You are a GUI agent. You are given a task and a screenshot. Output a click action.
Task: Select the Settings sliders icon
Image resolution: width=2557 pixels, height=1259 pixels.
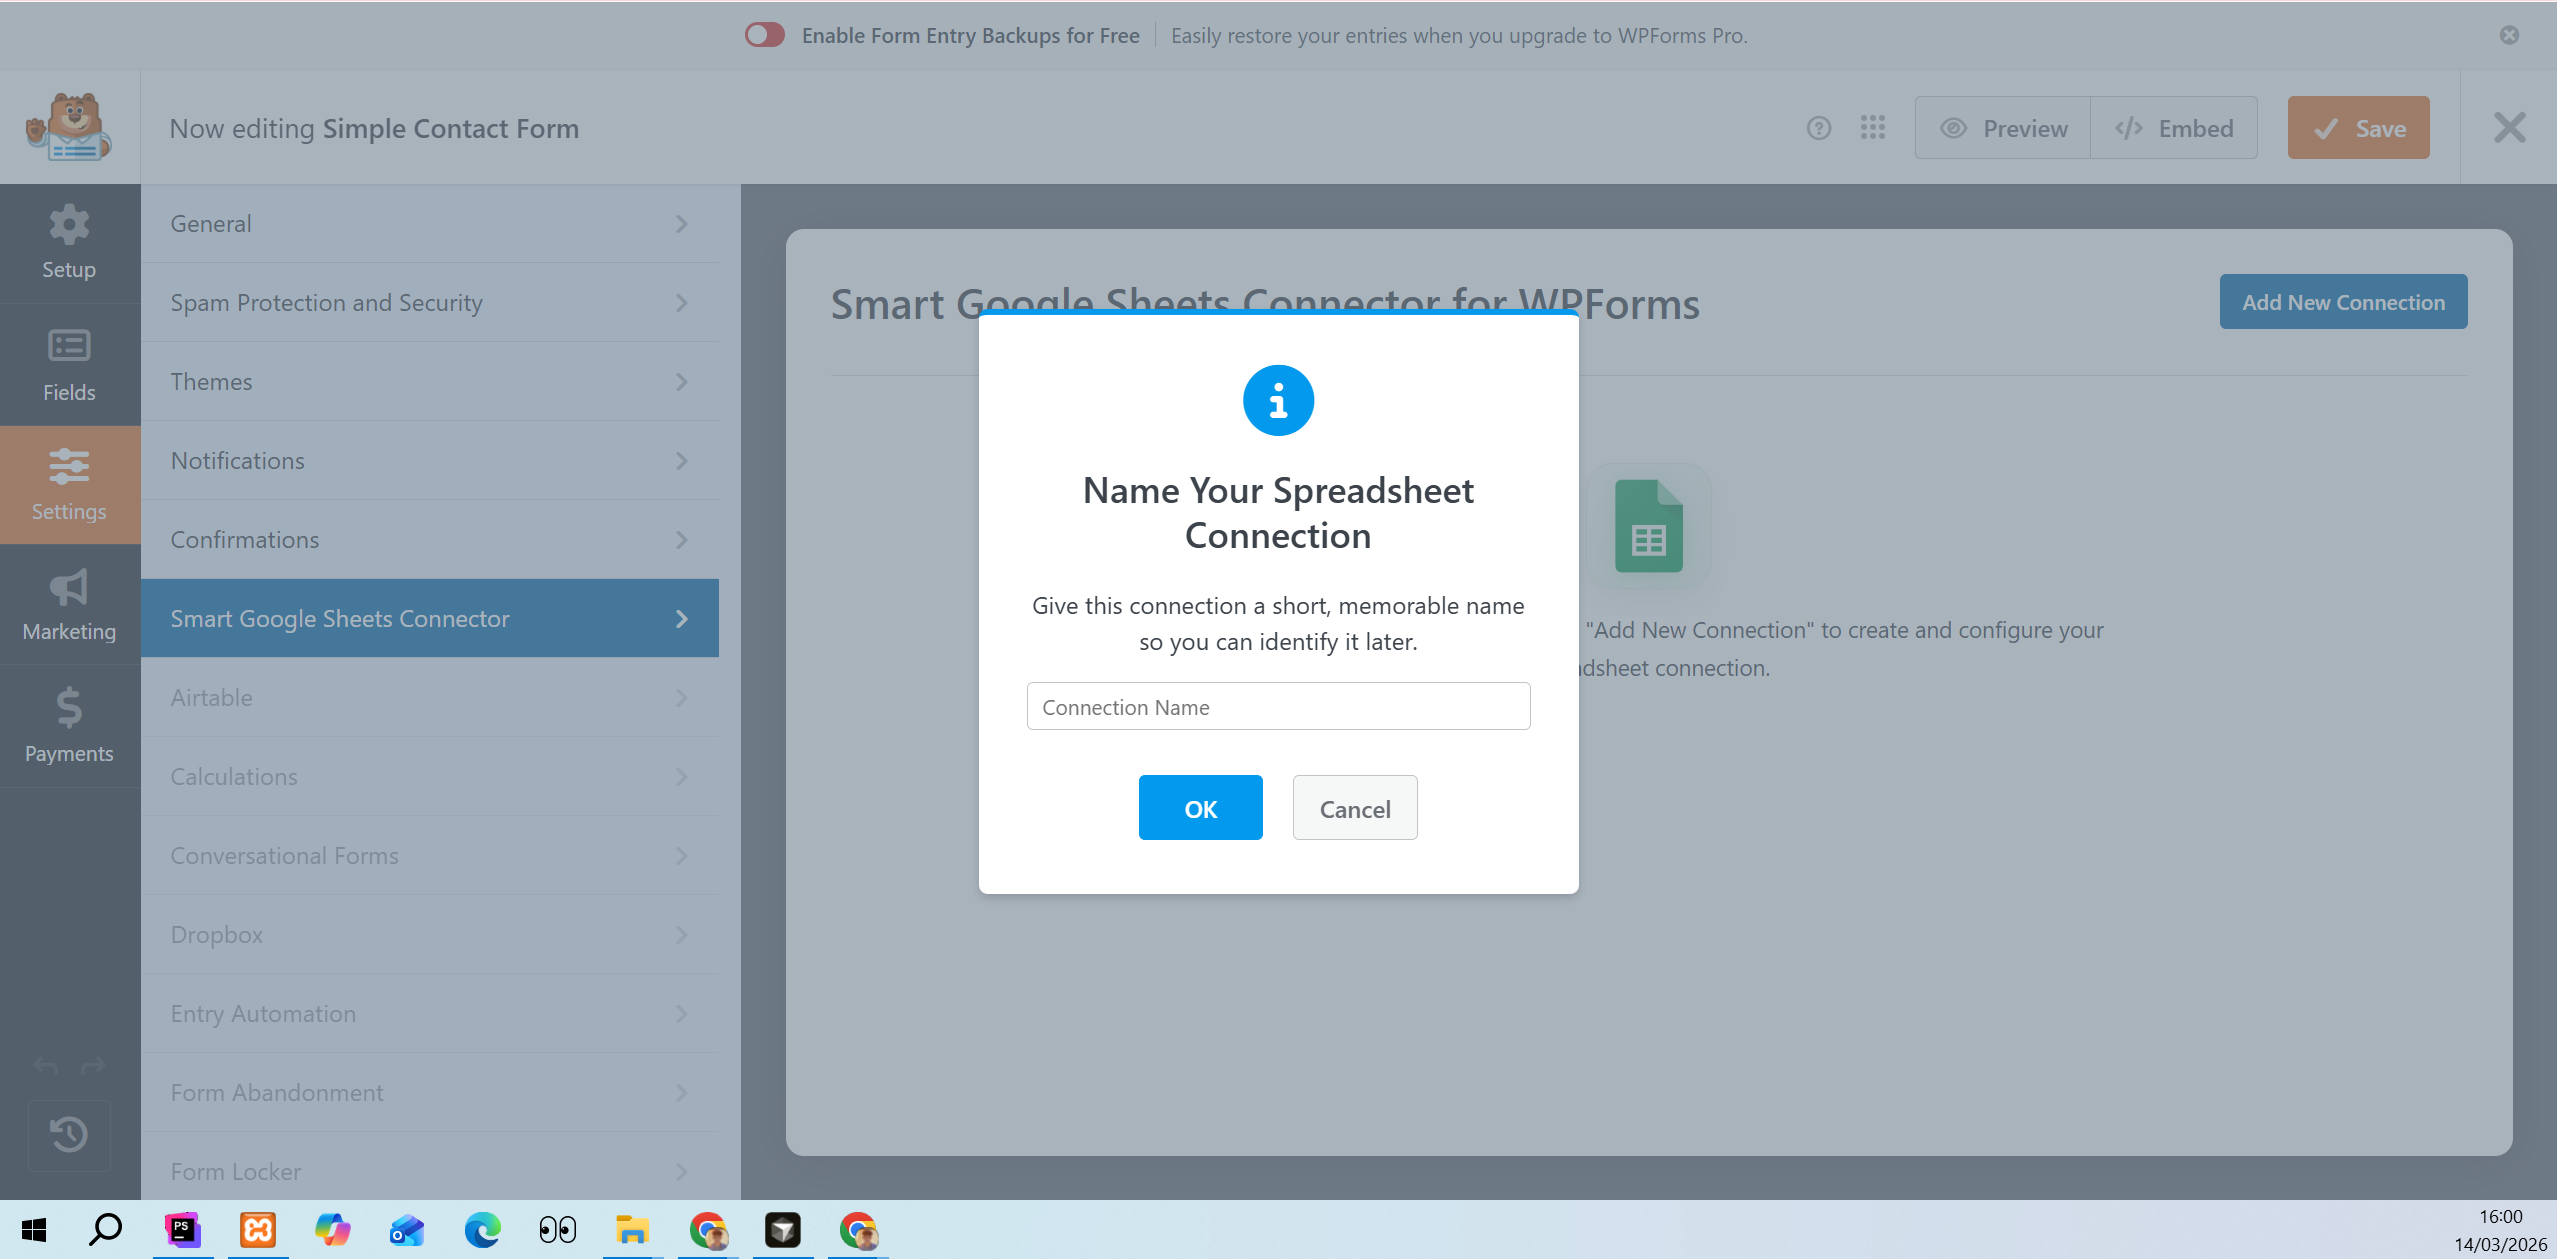point(69,466)
